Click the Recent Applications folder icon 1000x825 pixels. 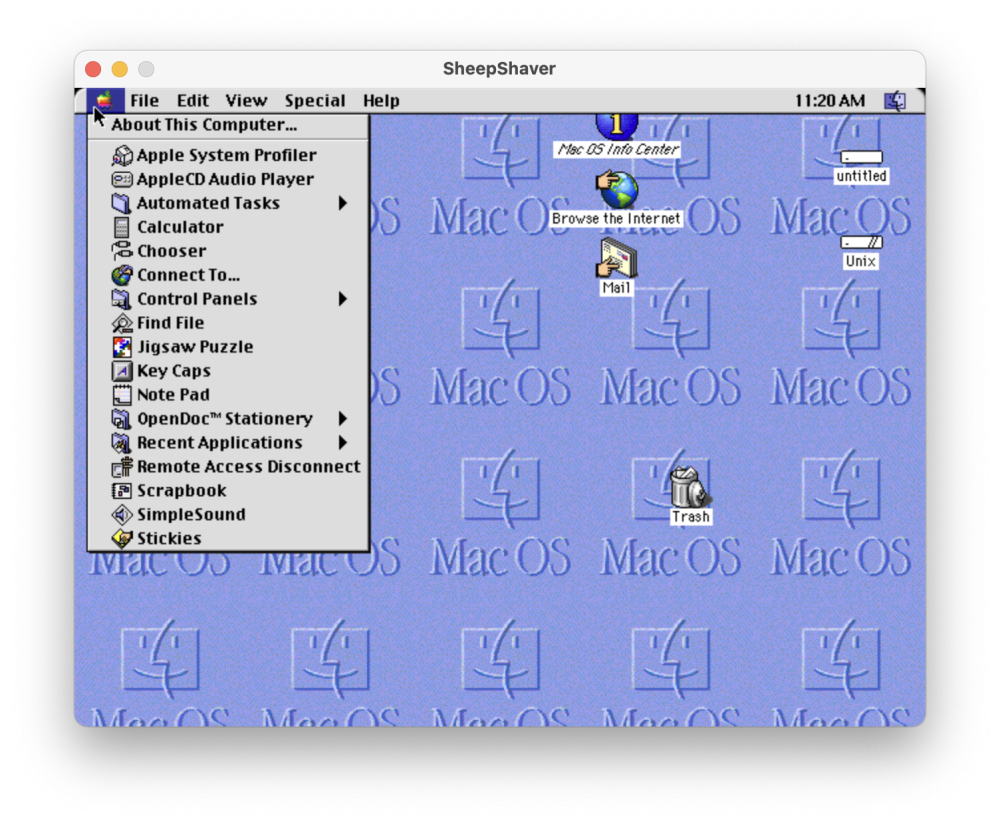(x=122, y=442)
